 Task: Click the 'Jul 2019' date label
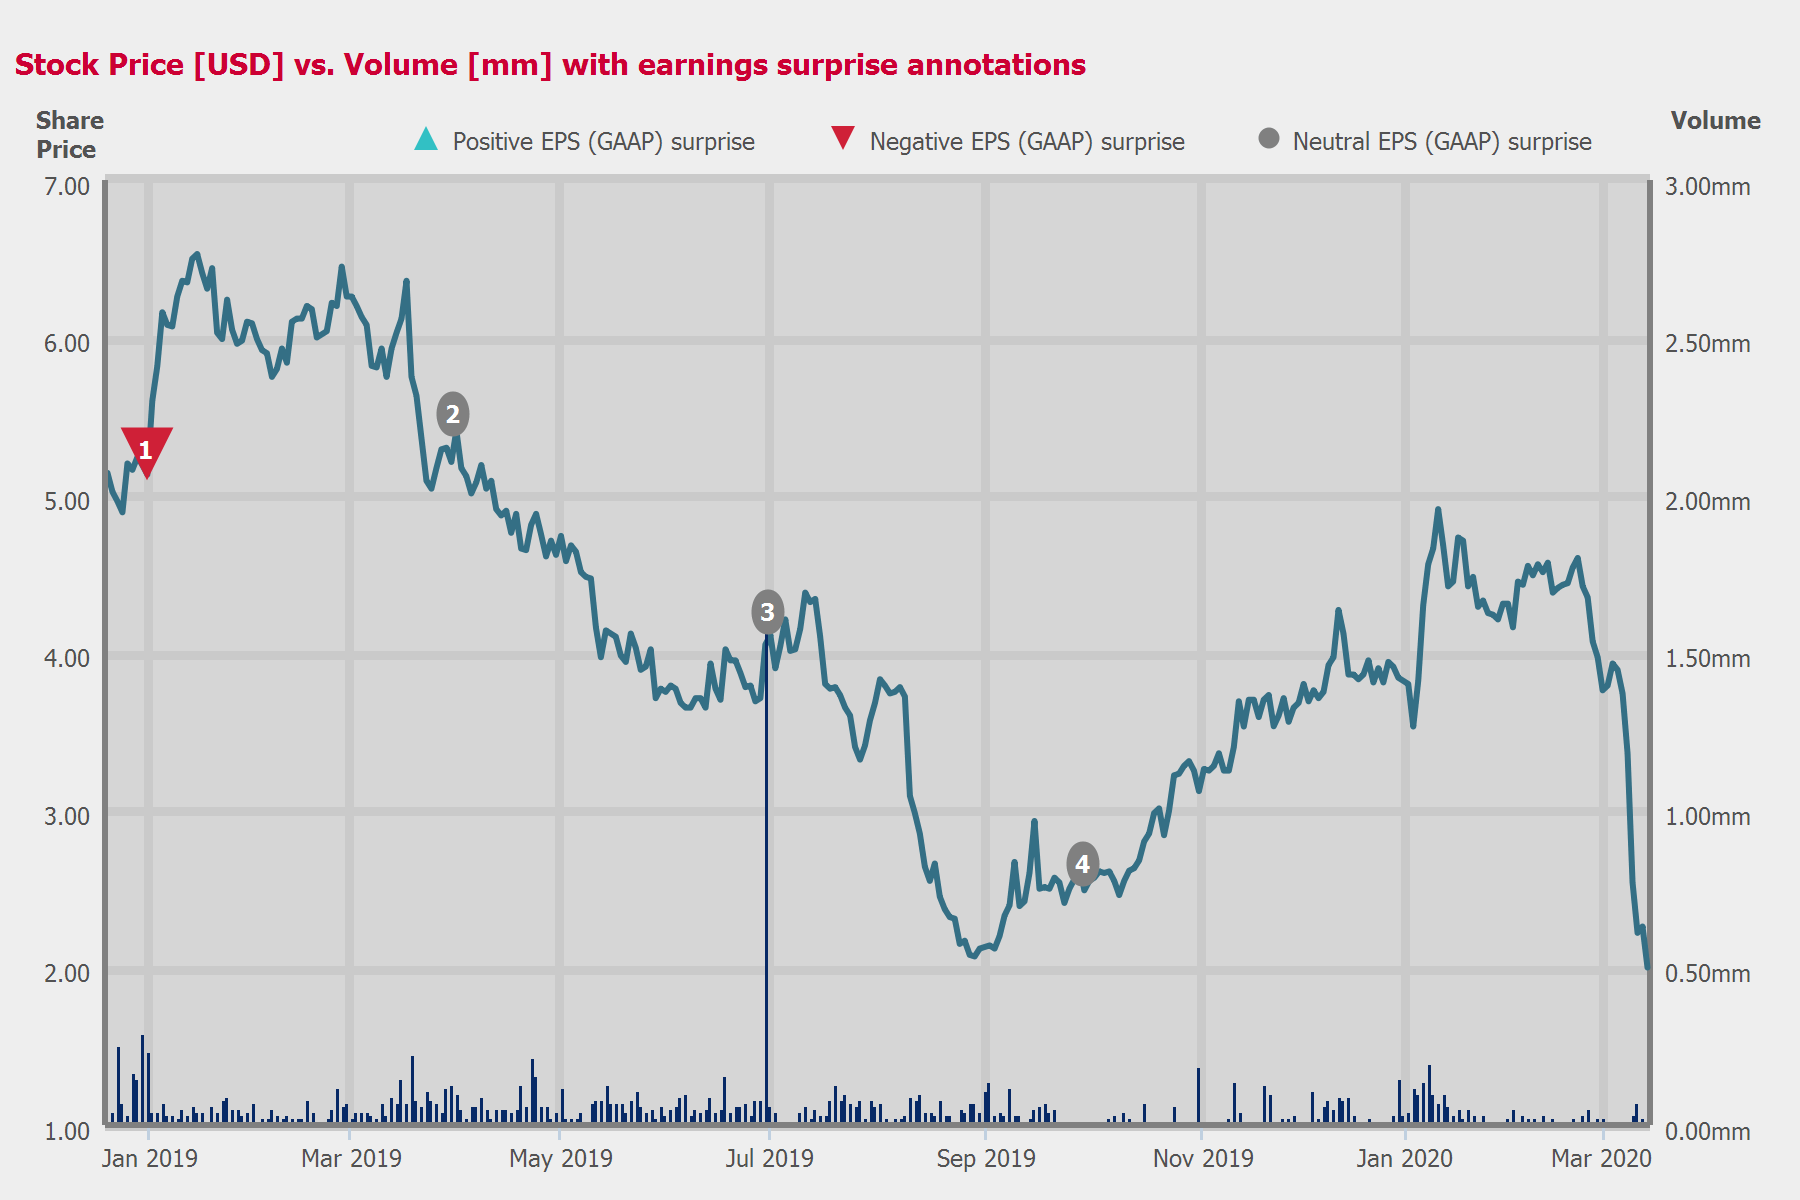pyautogui.click(x=769, y=1159)
